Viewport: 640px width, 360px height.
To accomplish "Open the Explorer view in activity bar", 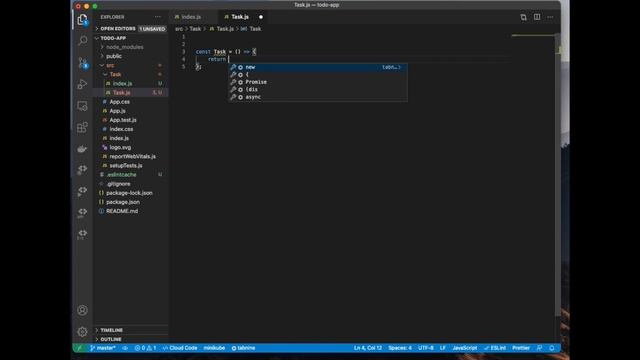I will (x=82, y=20).
